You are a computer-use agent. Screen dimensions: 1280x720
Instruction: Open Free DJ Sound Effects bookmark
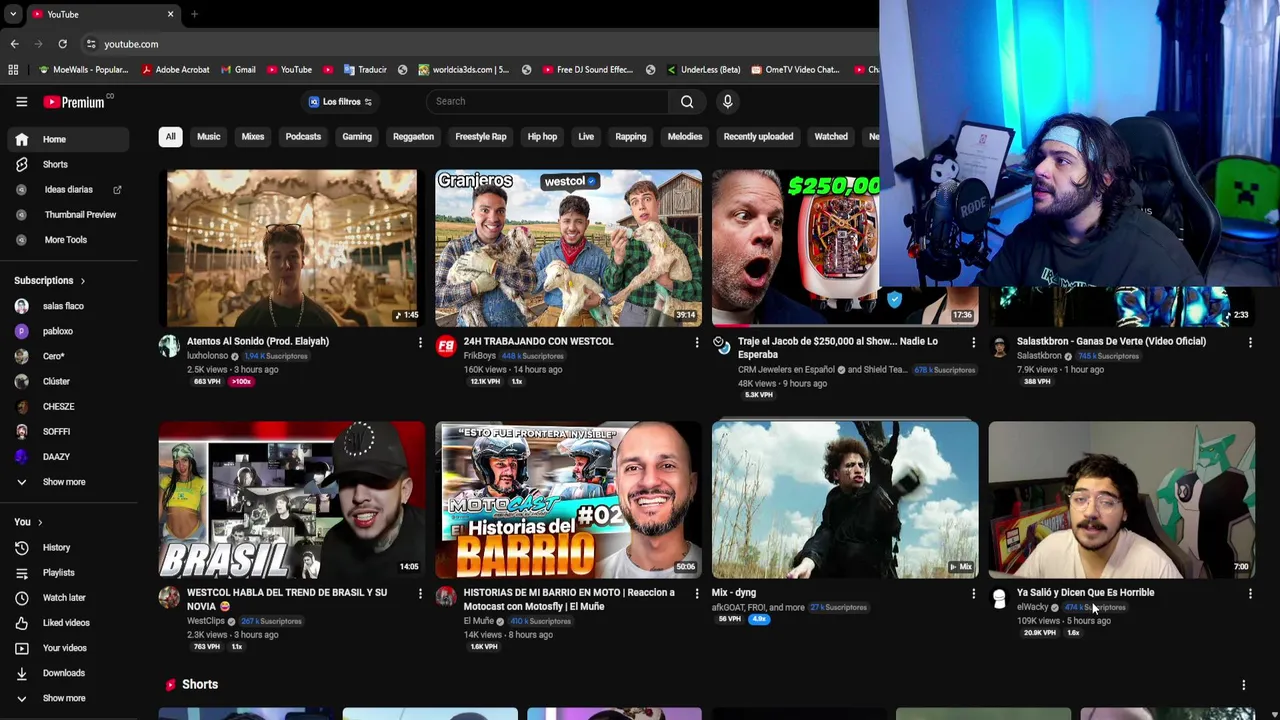pos(588,69)
